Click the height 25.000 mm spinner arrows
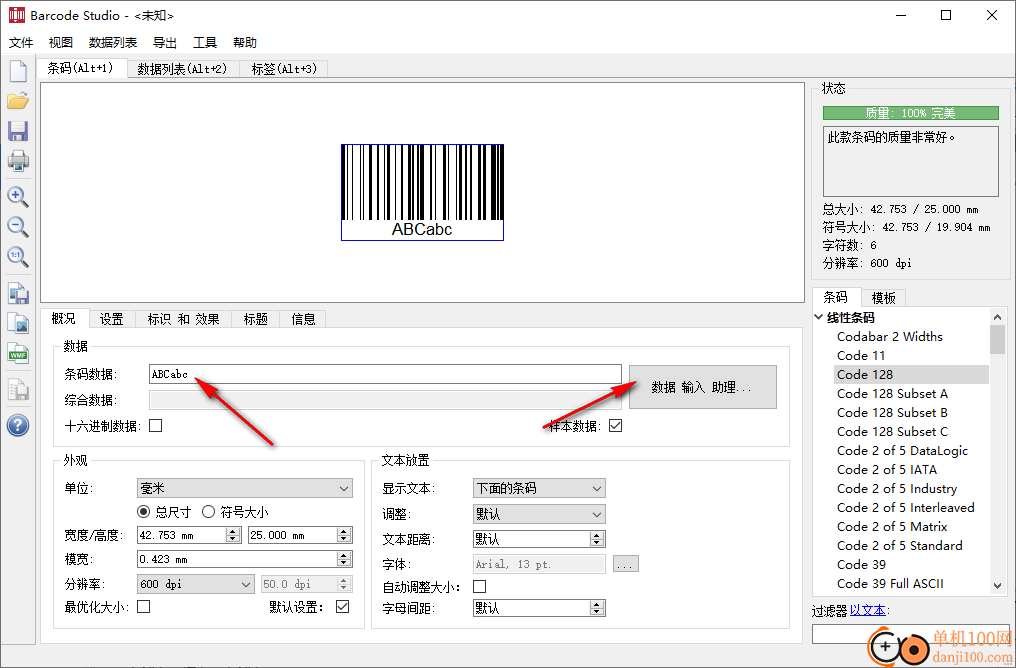 345,535
